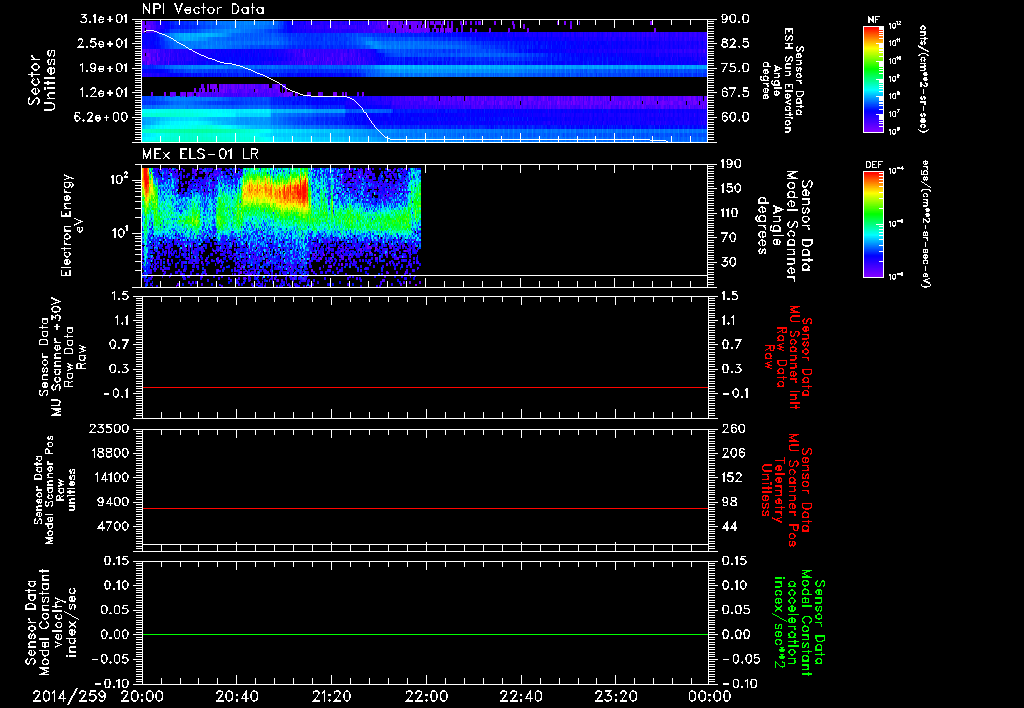Click the 14100 scanner position tick label
Image resolution: width=1024 pixels, height=708 pixels.
112,477
